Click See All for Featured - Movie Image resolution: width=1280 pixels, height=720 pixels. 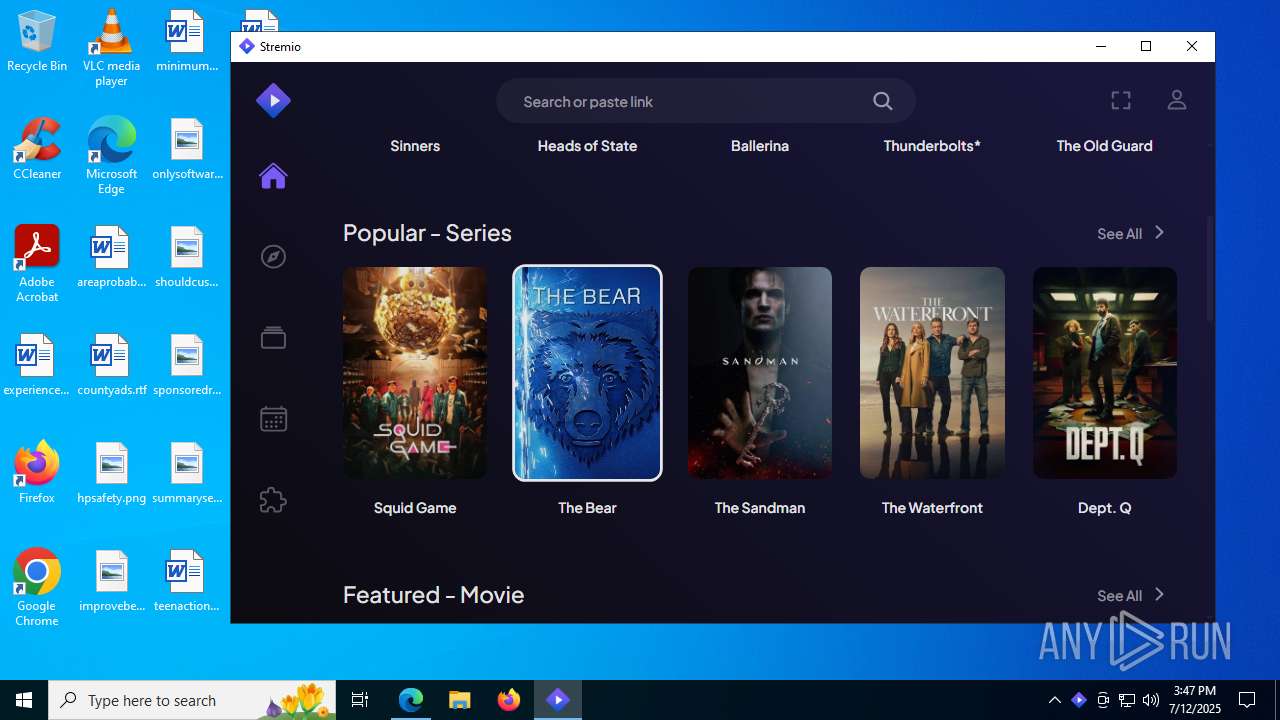(x=1131, y=595)
